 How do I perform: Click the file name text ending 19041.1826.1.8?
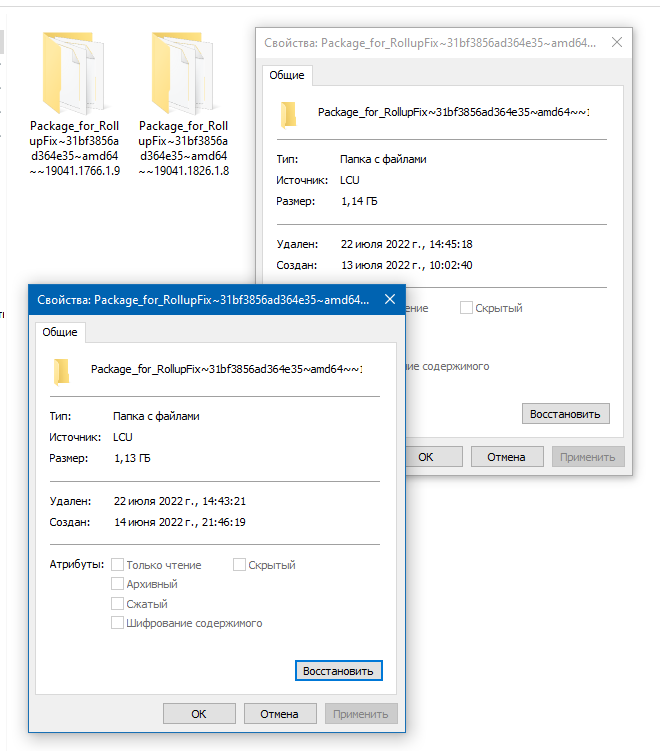183,148
